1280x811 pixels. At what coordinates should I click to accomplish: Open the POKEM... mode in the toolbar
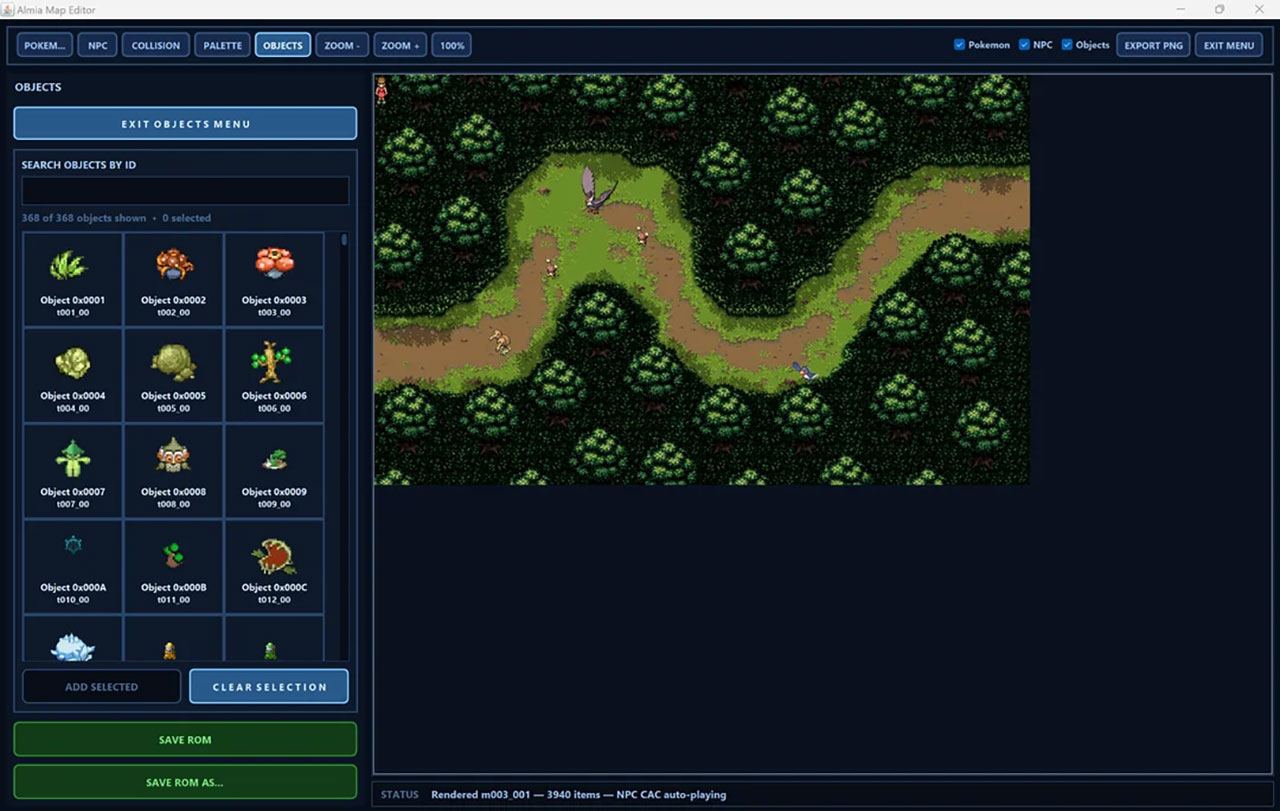(45, 45)
